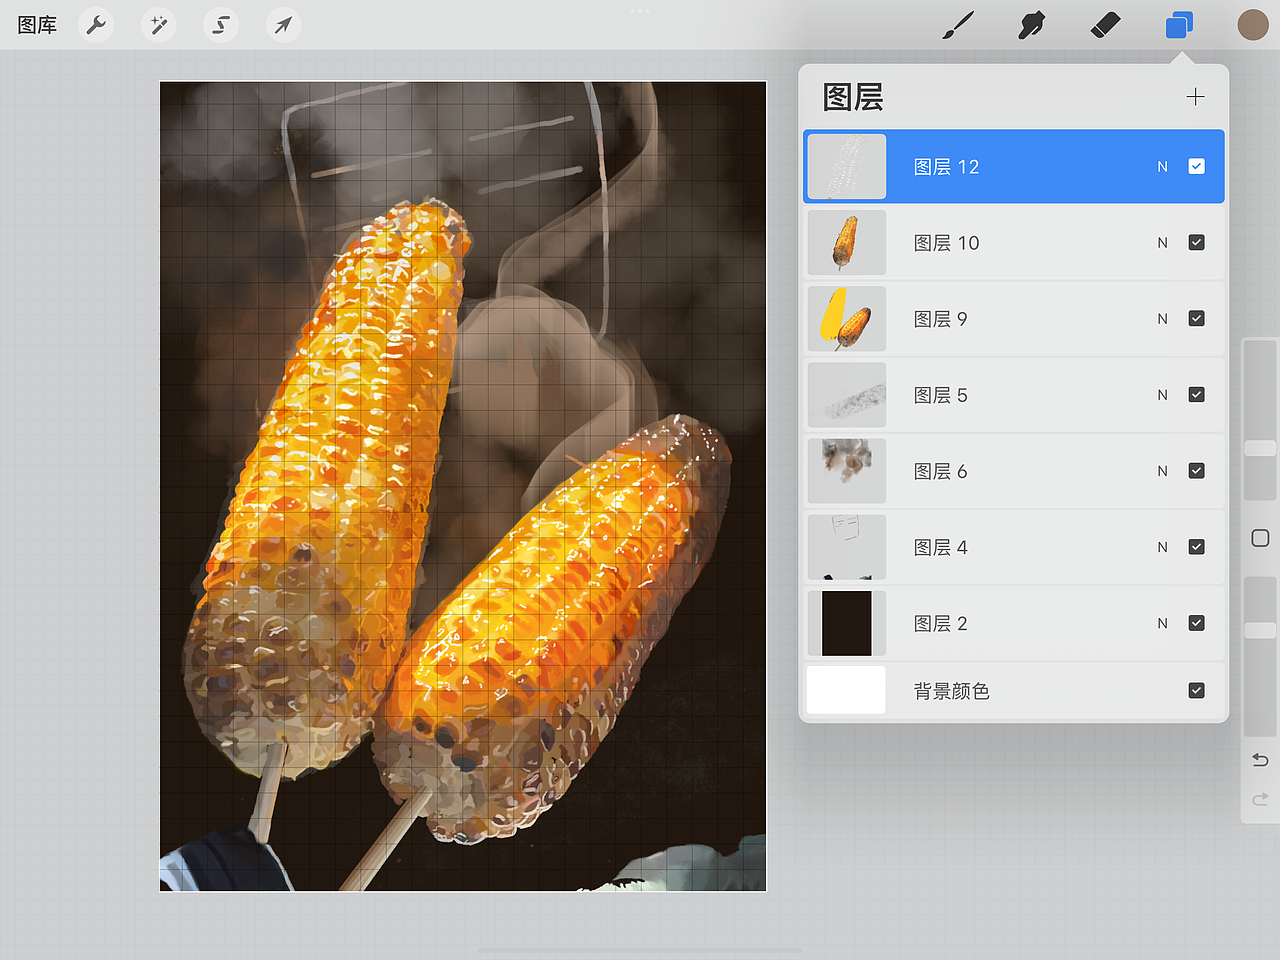Click the redo arrow in sidebar

[x=1260, y=799]
